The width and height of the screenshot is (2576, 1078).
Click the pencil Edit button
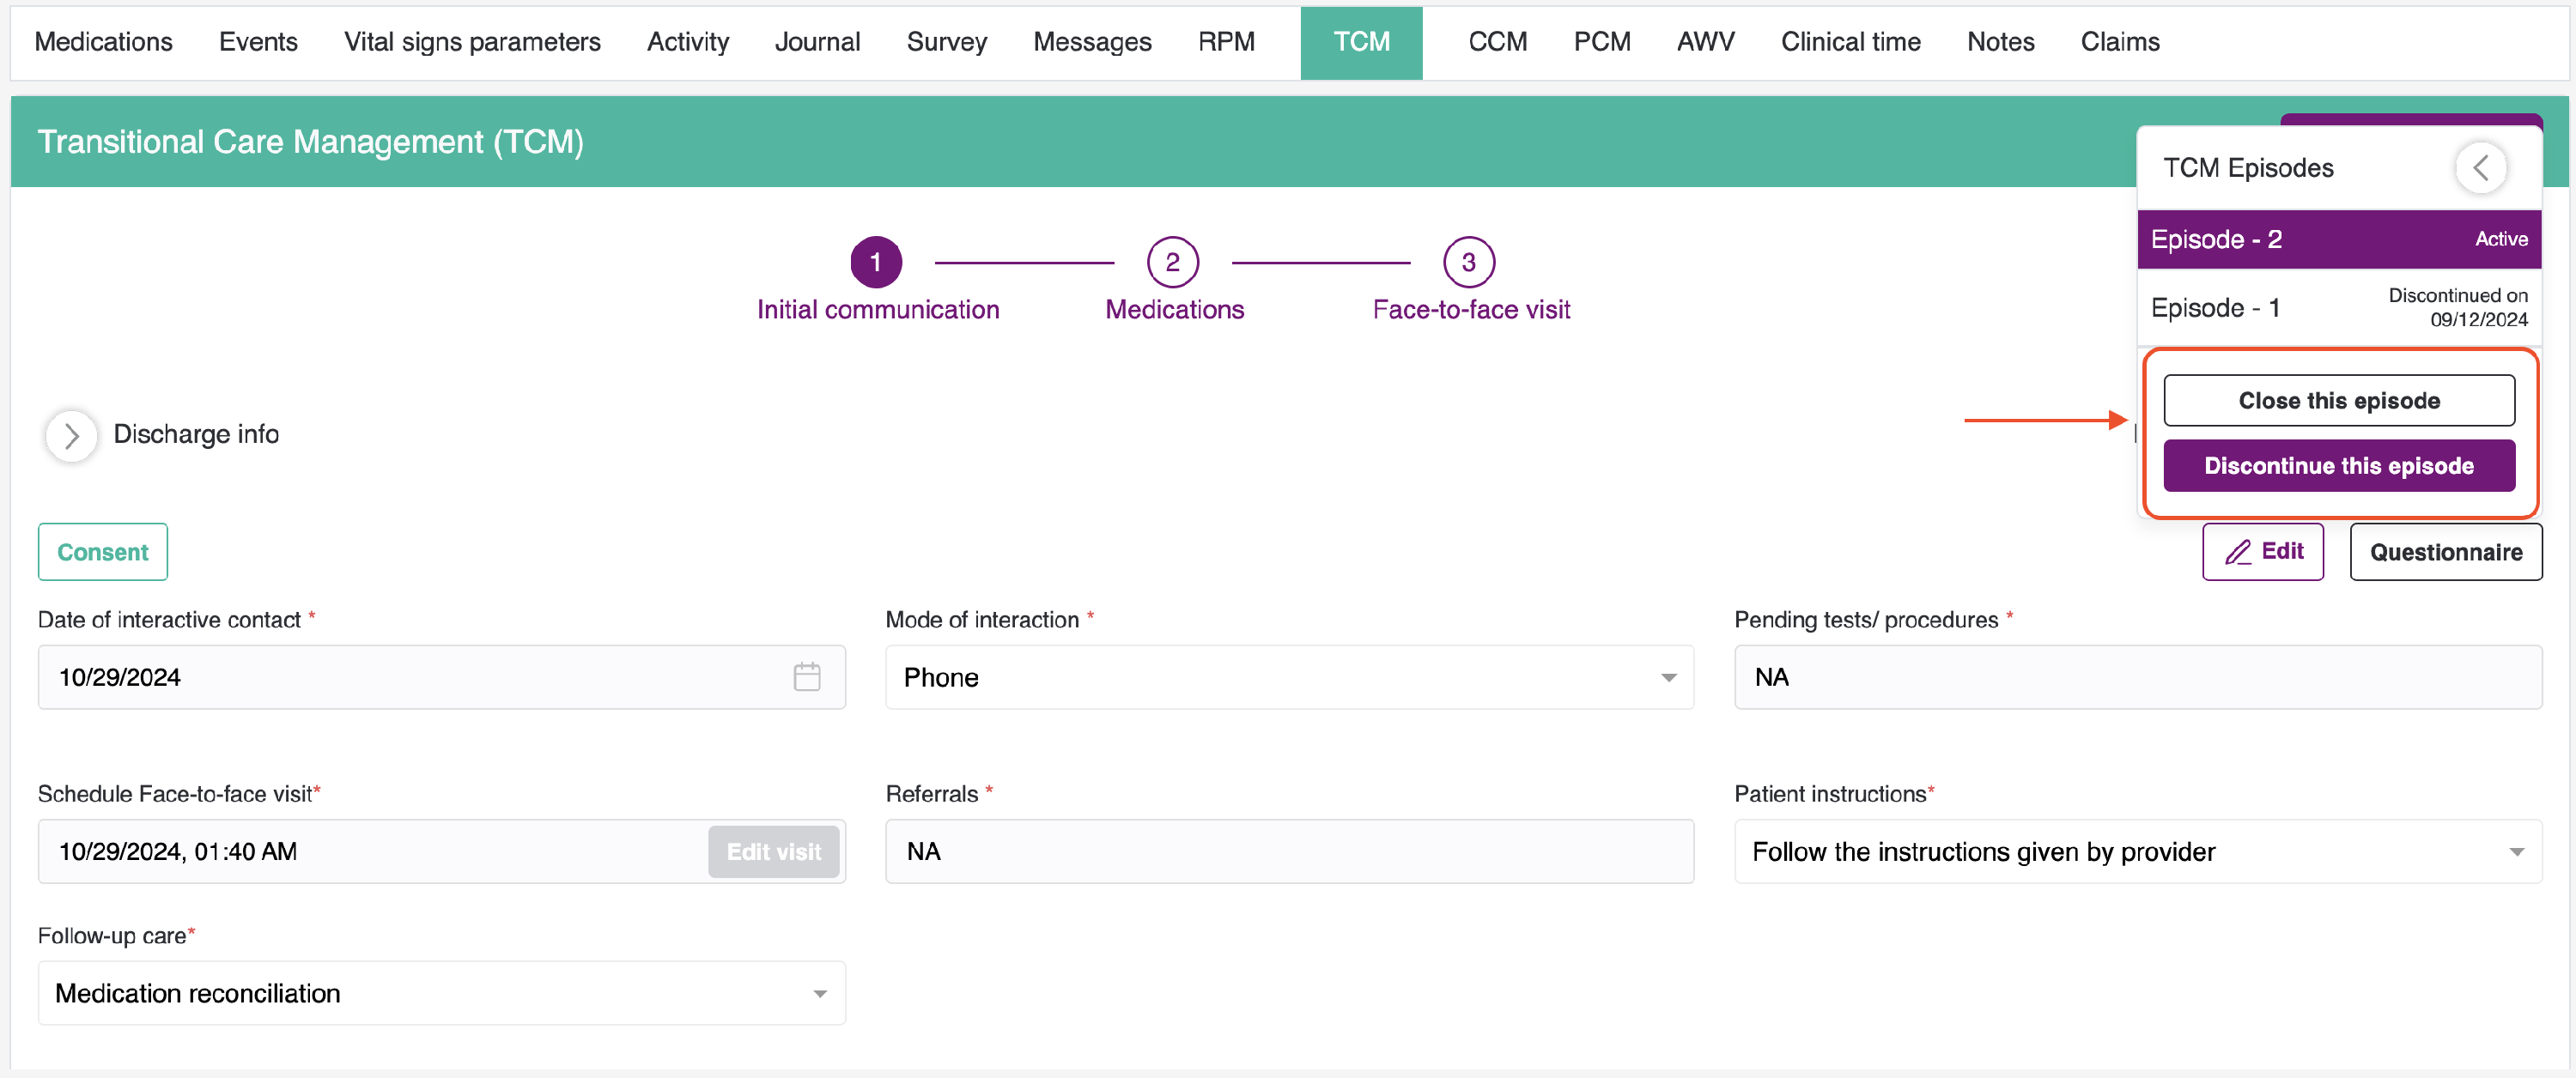(x=2262, y=551)
